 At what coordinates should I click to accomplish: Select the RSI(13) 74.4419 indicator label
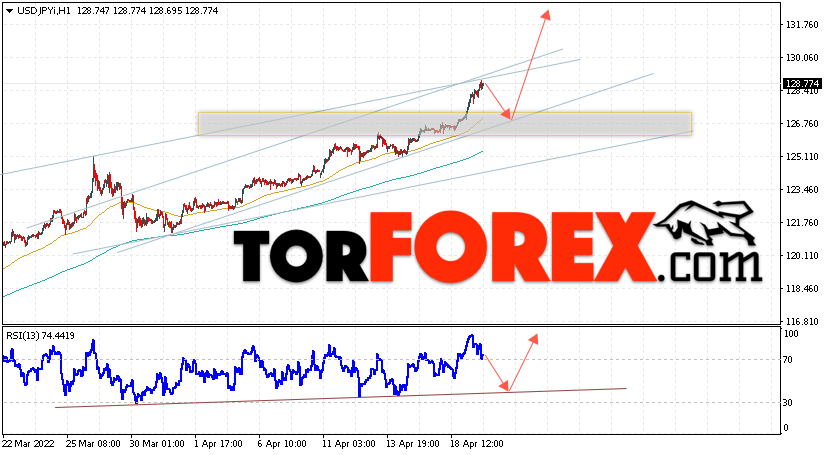pos(40,335)
